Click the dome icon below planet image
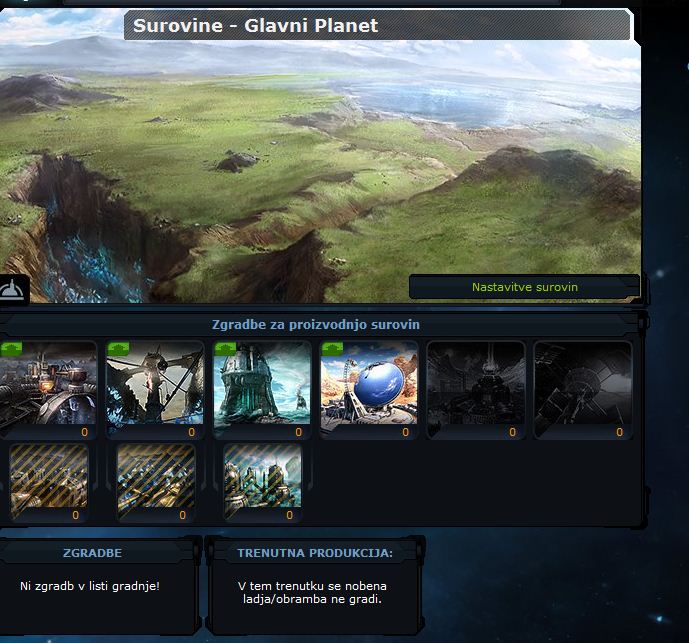The height and width of the screenshot is (643, 689). [x=14, y=288]
